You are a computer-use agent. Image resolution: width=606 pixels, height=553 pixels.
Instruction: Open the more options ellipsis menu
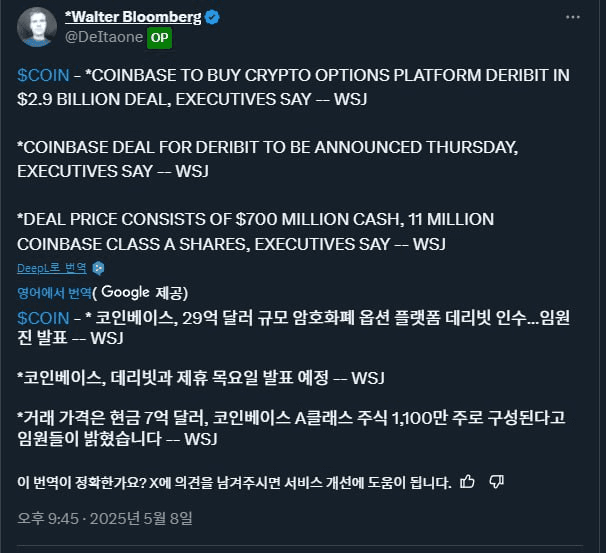pyautogui.click(x=572, y=18)
